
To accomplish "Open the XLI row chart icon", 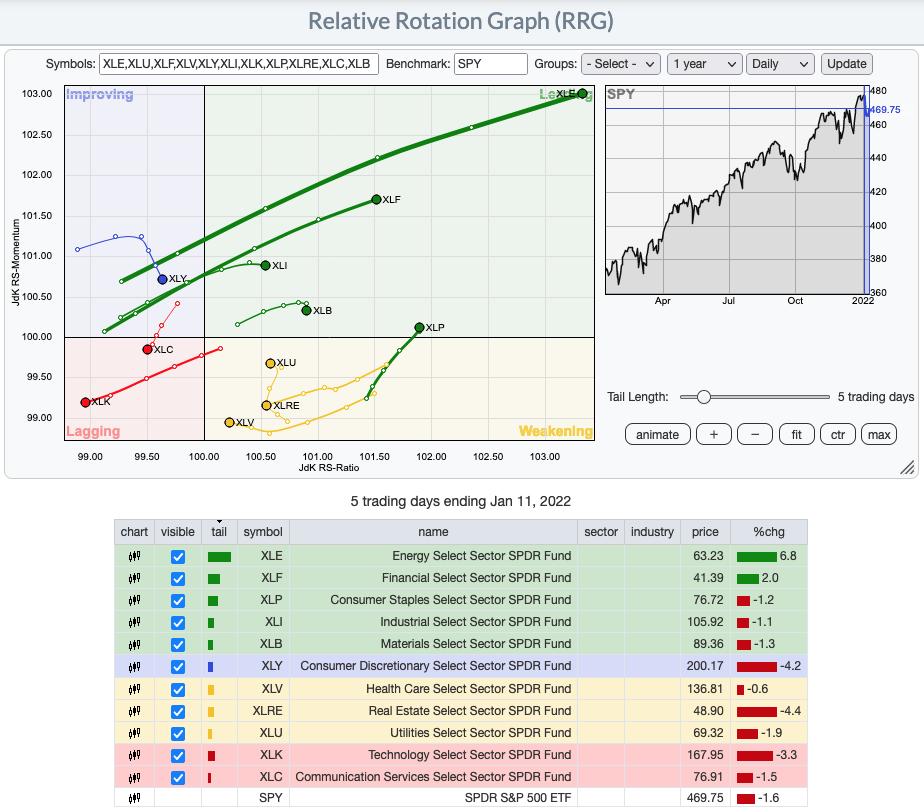I will point(134,622).
